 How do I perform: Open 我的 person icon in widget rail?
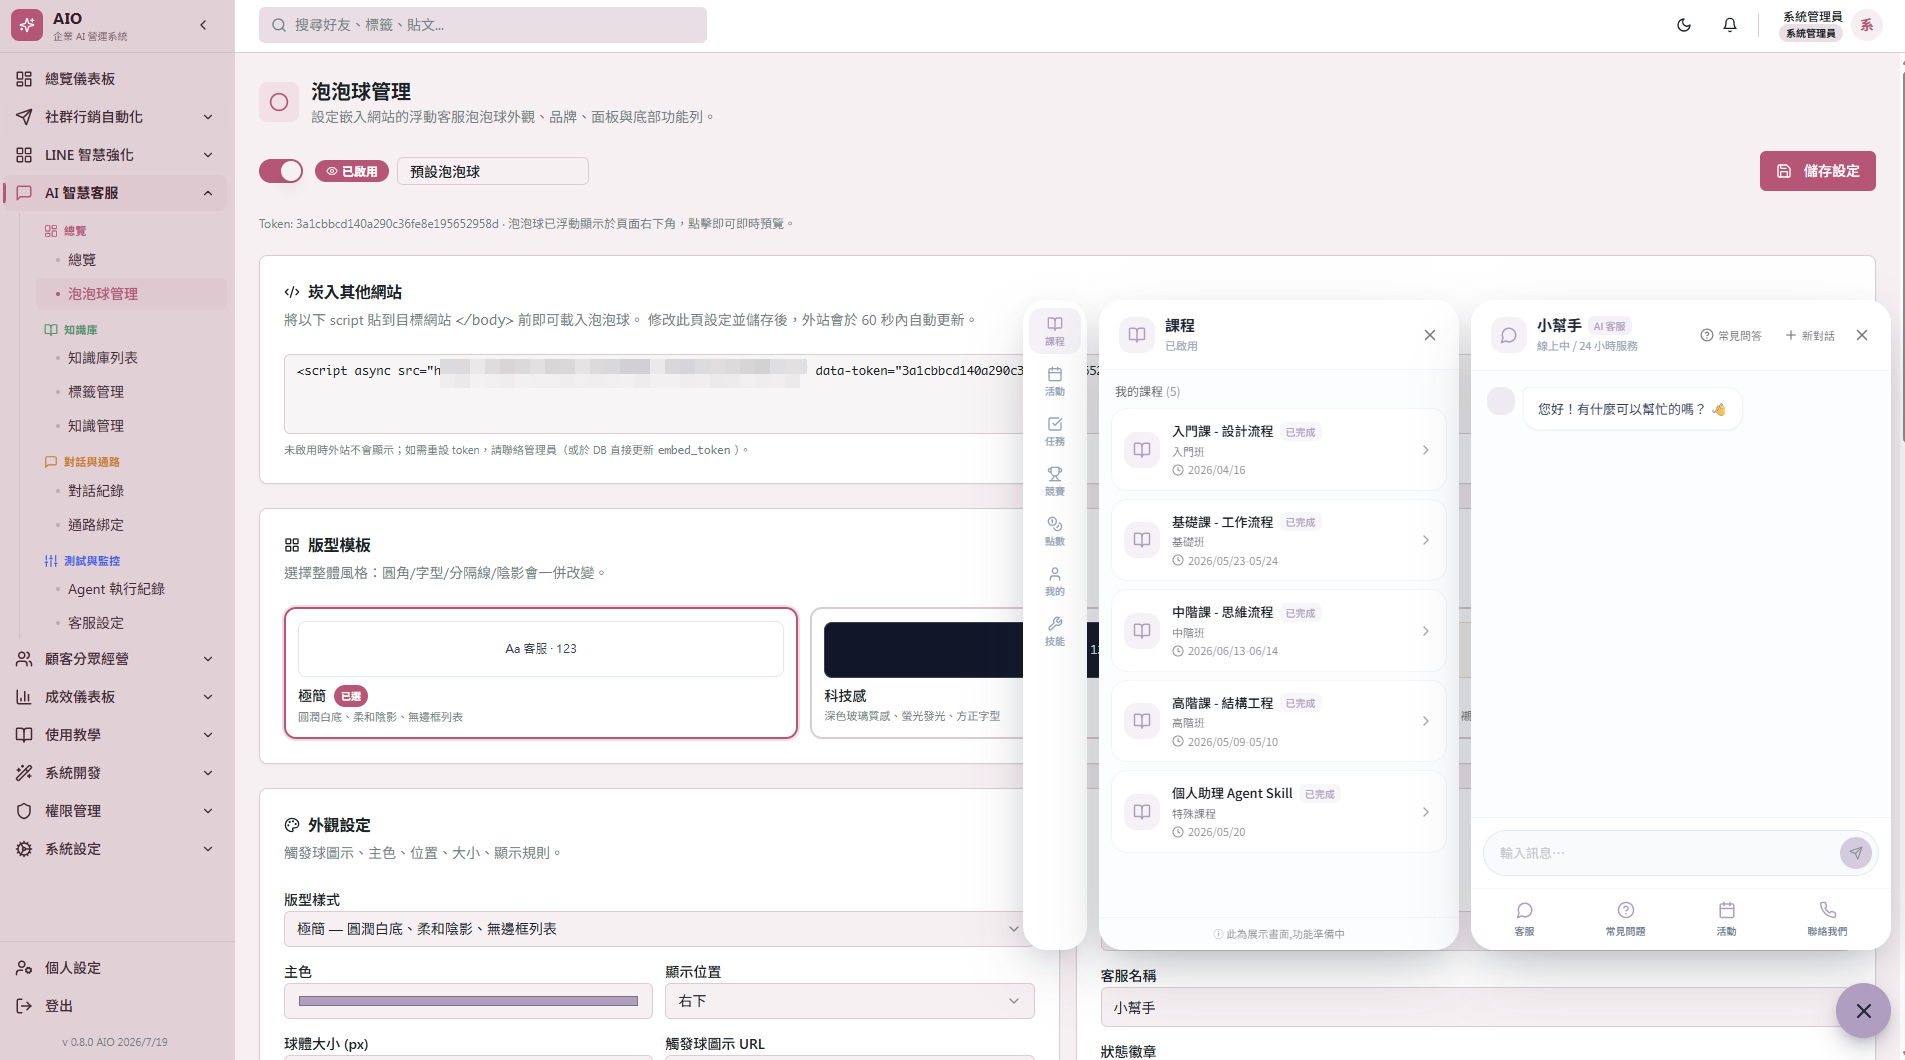click(1055, 581)
